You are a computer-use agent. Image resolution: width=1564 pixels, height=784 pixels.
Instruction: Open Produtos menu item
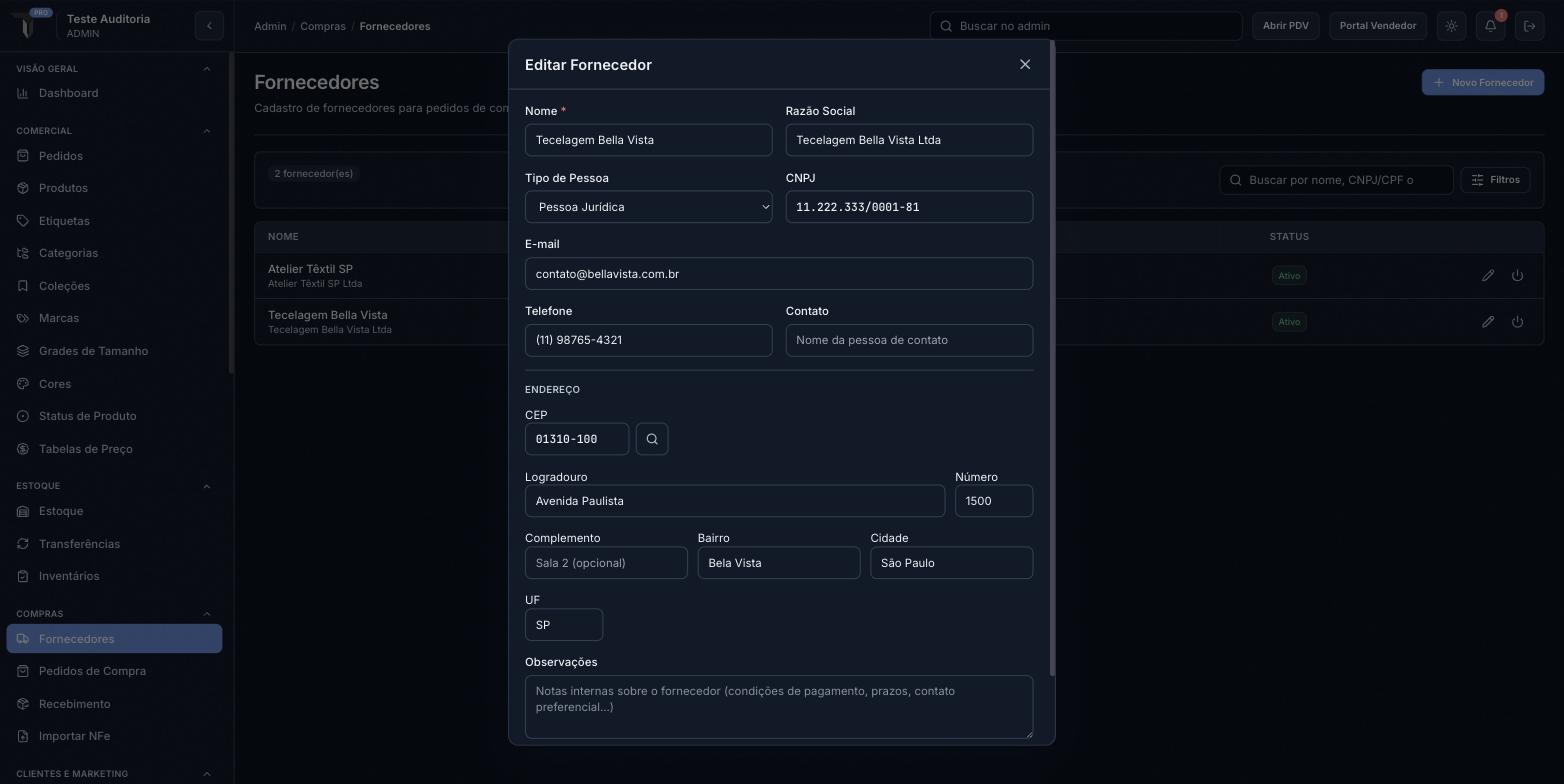point(114,188)
